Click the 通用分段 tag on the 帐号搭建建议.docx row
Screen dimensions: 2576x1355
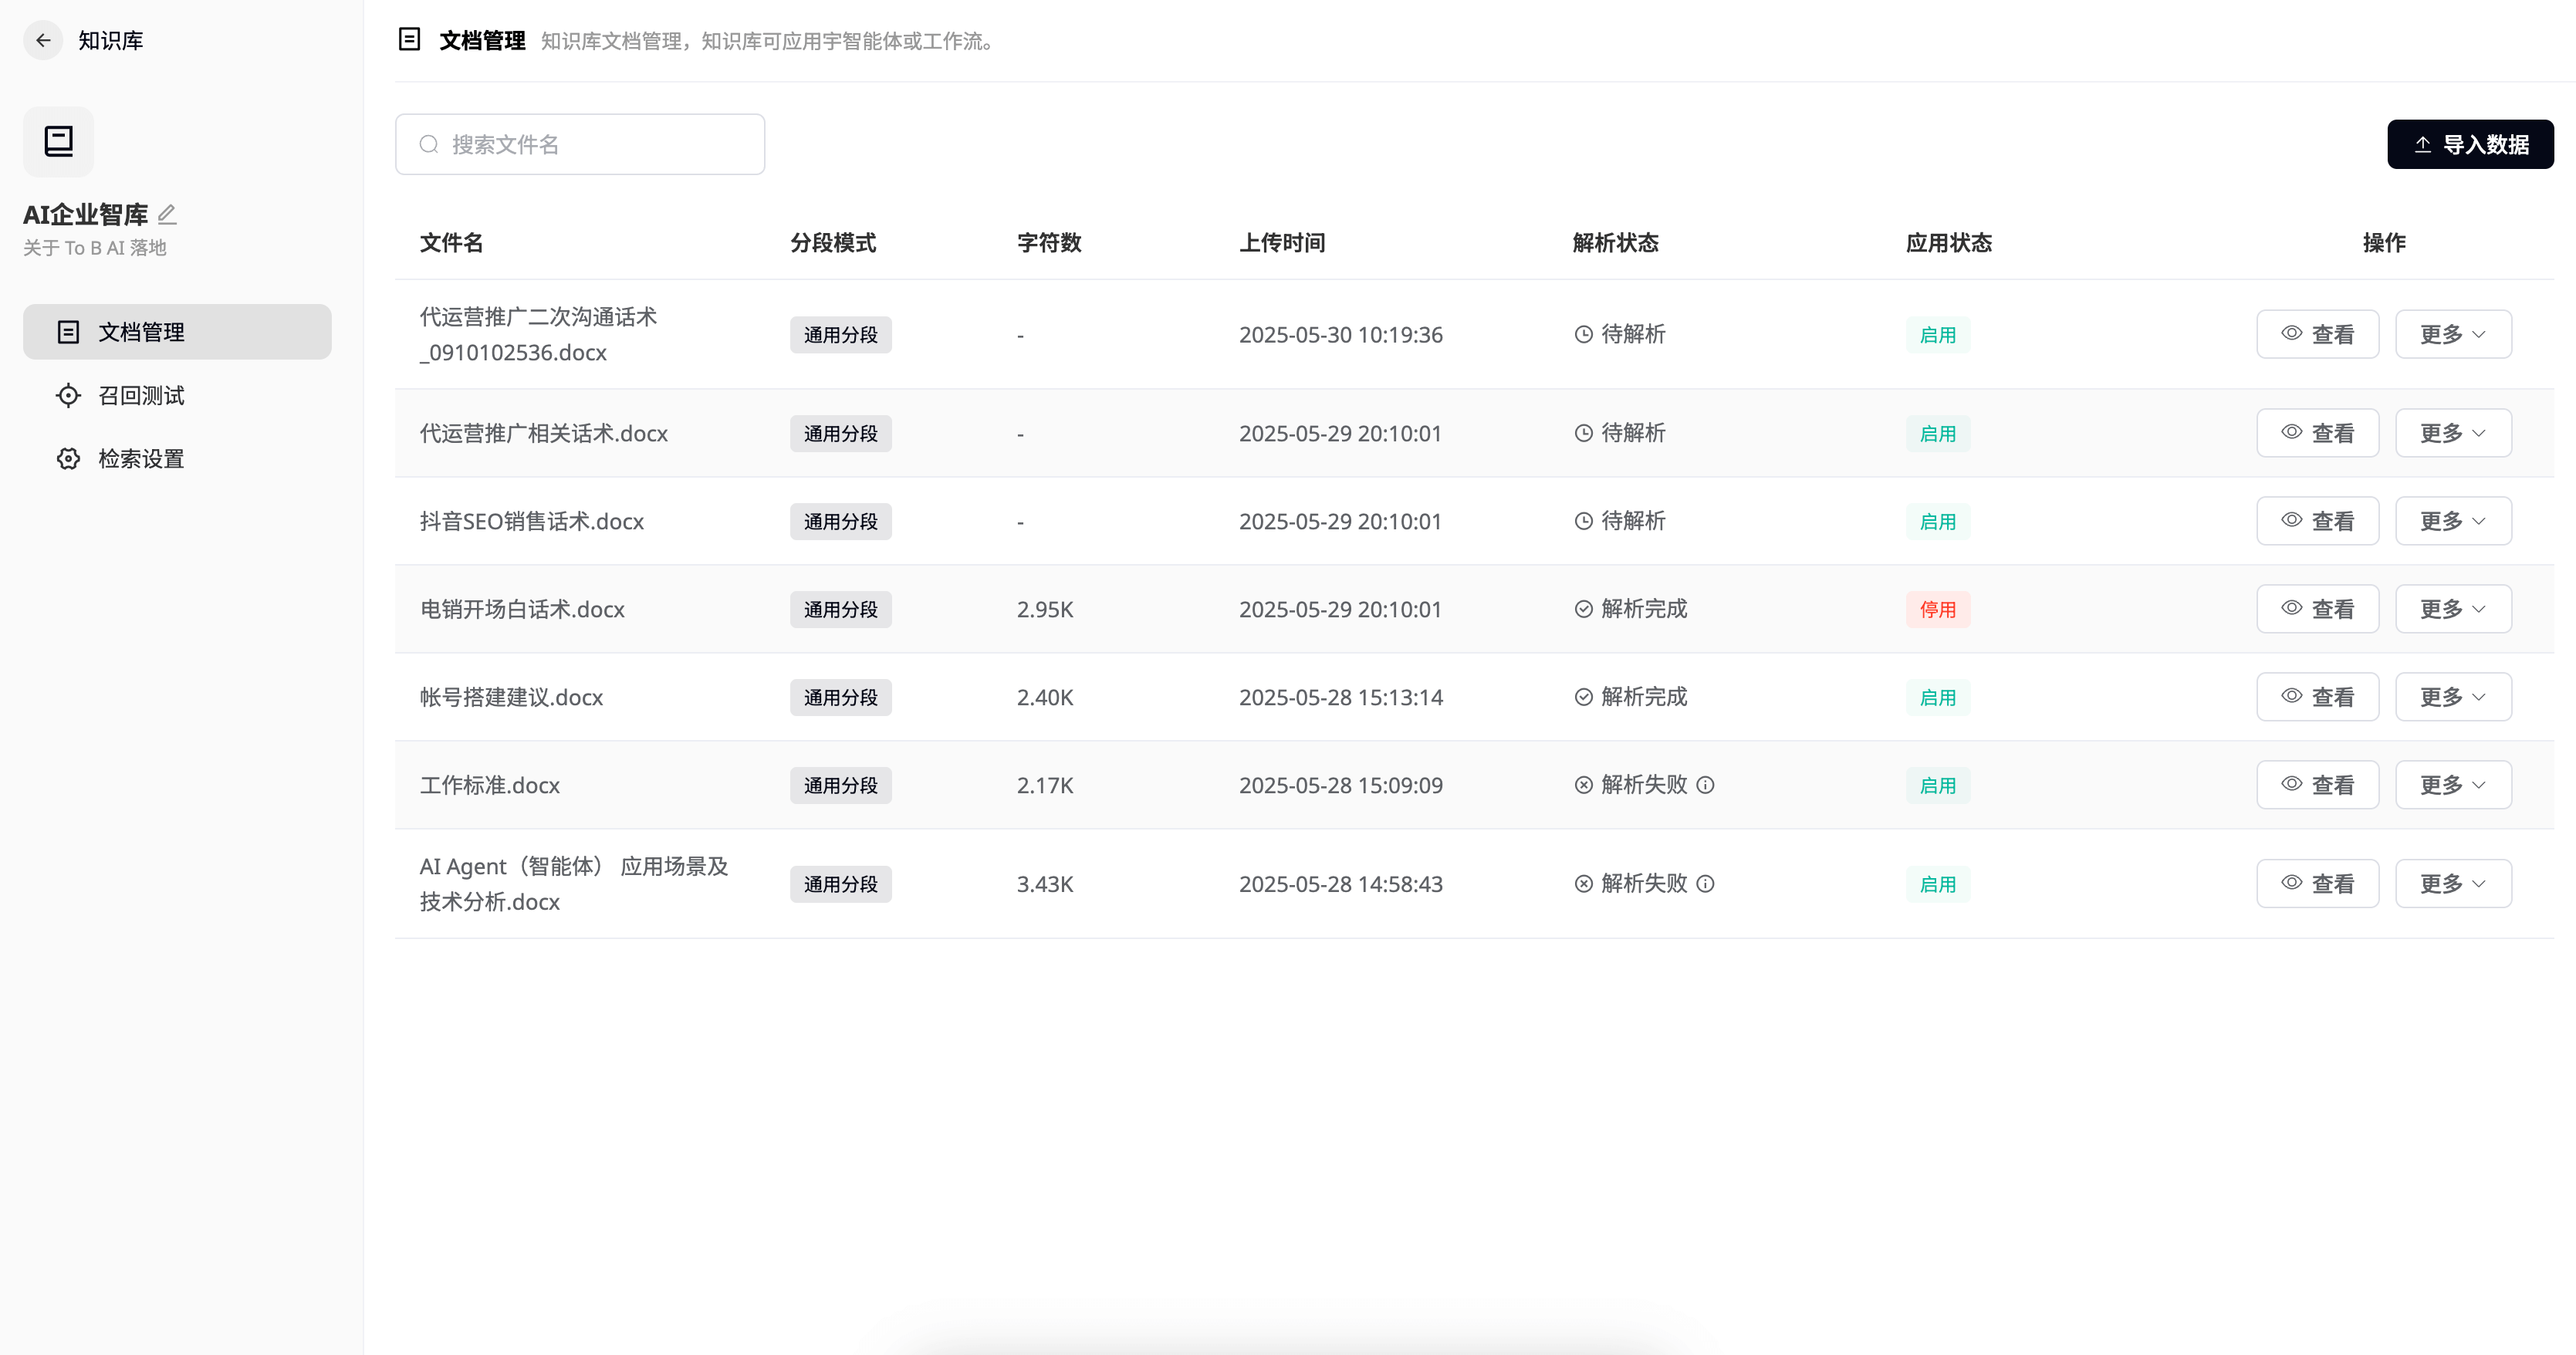click(840, 697)
